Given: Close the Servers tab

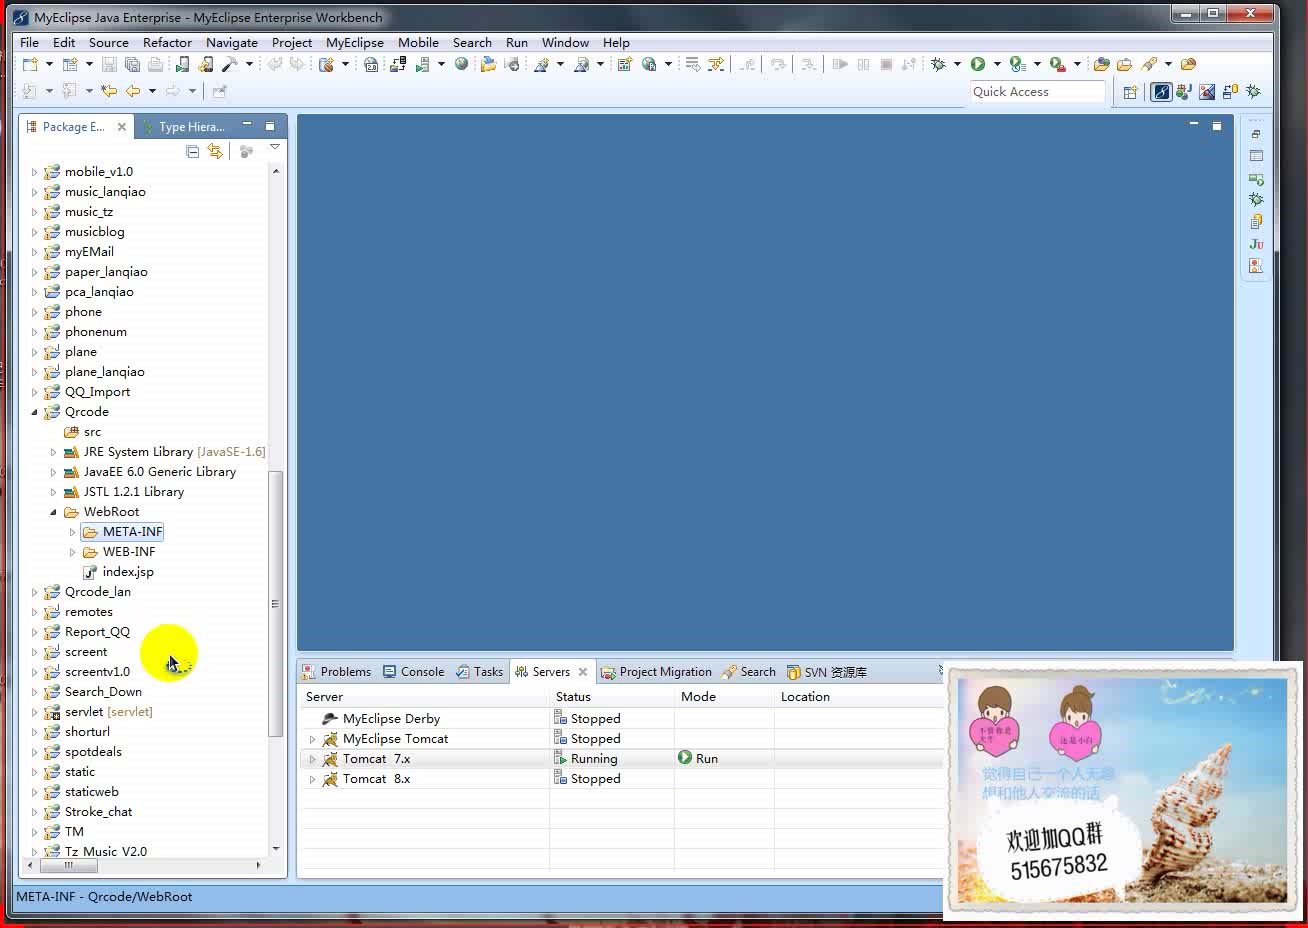Looking at the screenshot, I should [583, 672].
